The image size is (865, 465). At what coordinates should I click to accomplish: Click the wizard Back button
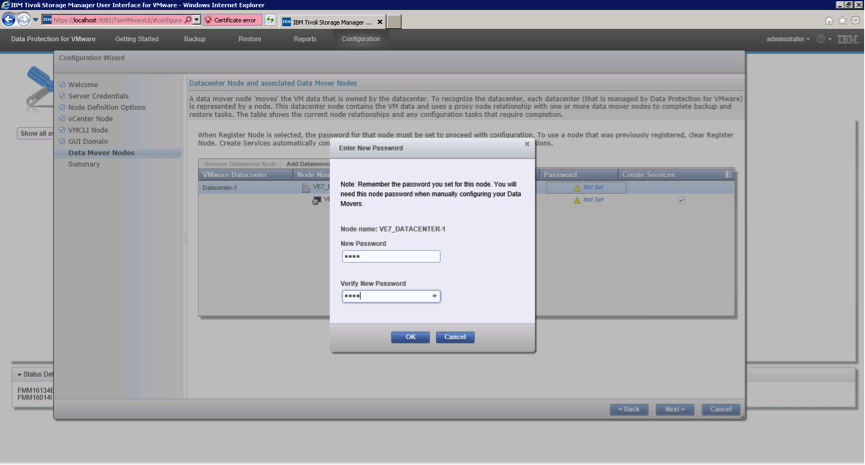629,409
